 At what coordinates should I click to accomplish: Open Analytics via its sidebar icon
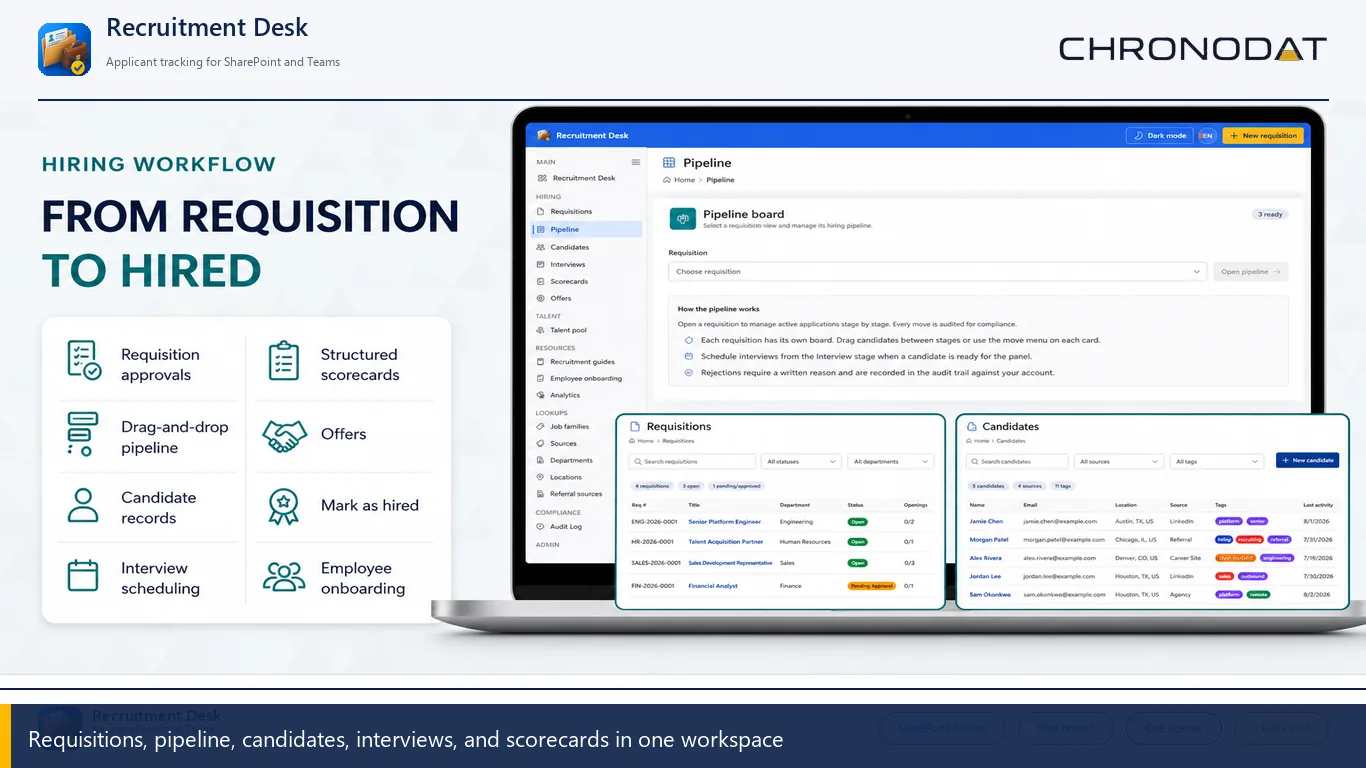pyautogui.click(x=541, y=395)
